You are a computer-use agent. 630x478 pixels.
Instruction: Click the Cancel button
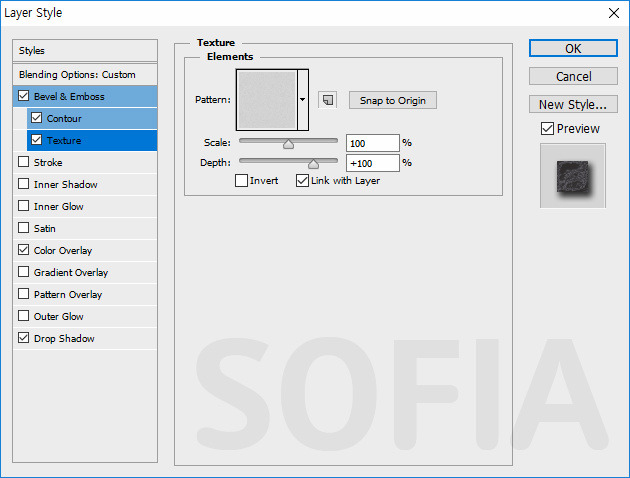pos(573,76)
